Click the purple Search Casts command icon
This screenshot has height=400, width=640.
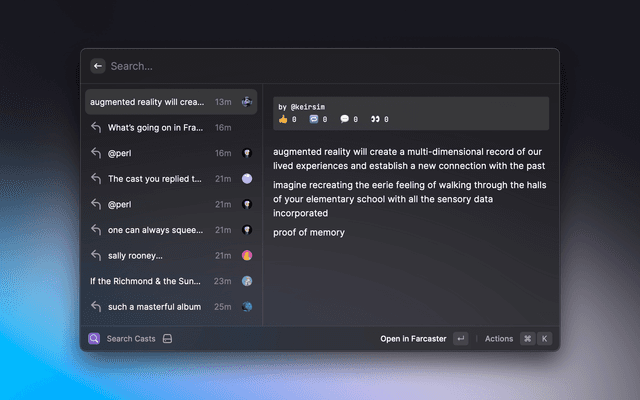click(94, 339)
